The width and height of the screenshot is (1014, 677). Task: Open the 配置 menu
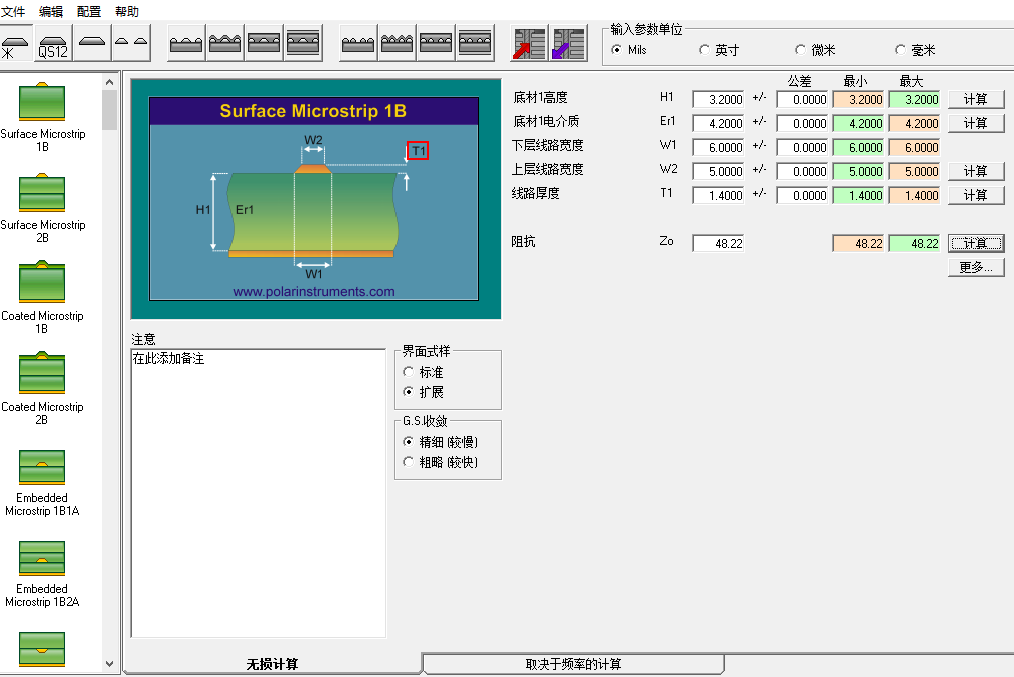point(88,12)
